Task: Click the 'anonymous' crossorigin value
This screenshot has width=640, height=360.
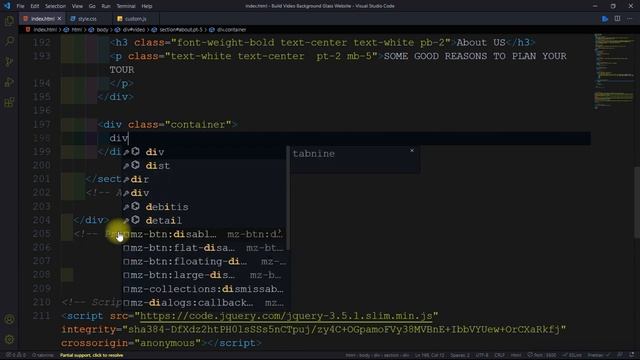Action: 168,343
